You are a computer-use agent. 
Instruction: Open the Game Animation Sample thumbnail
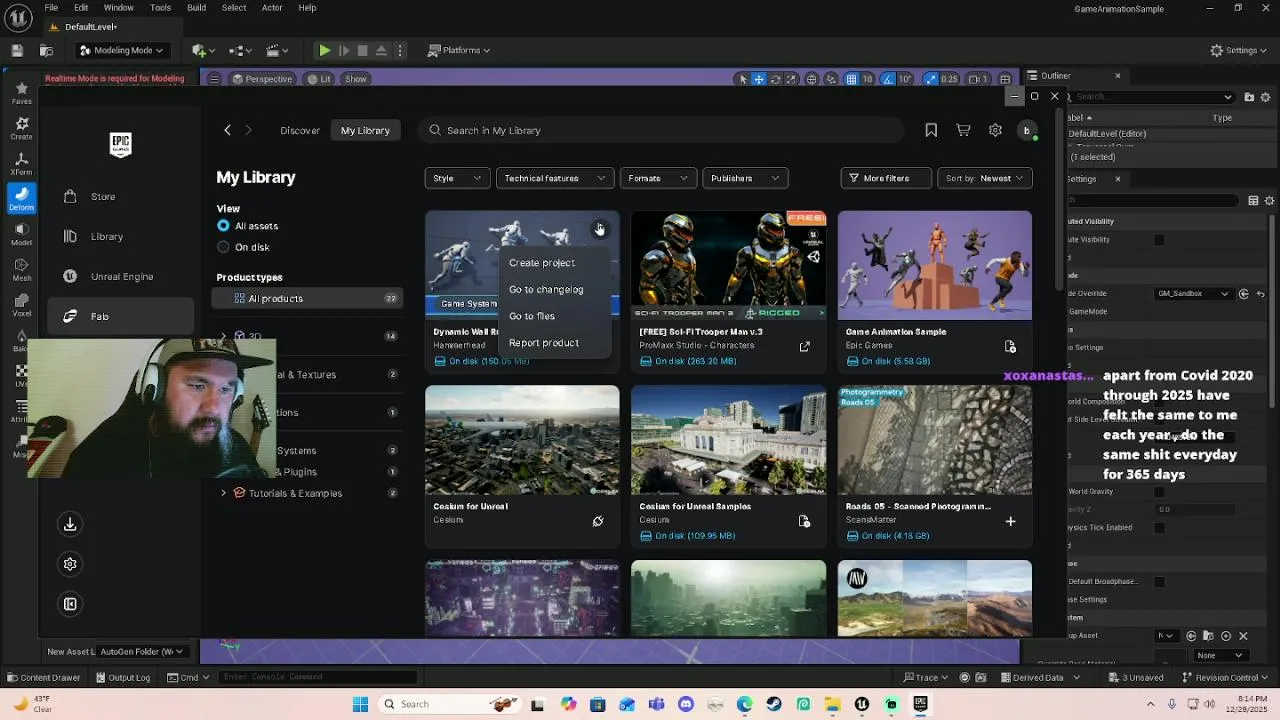tap(935, 265)
